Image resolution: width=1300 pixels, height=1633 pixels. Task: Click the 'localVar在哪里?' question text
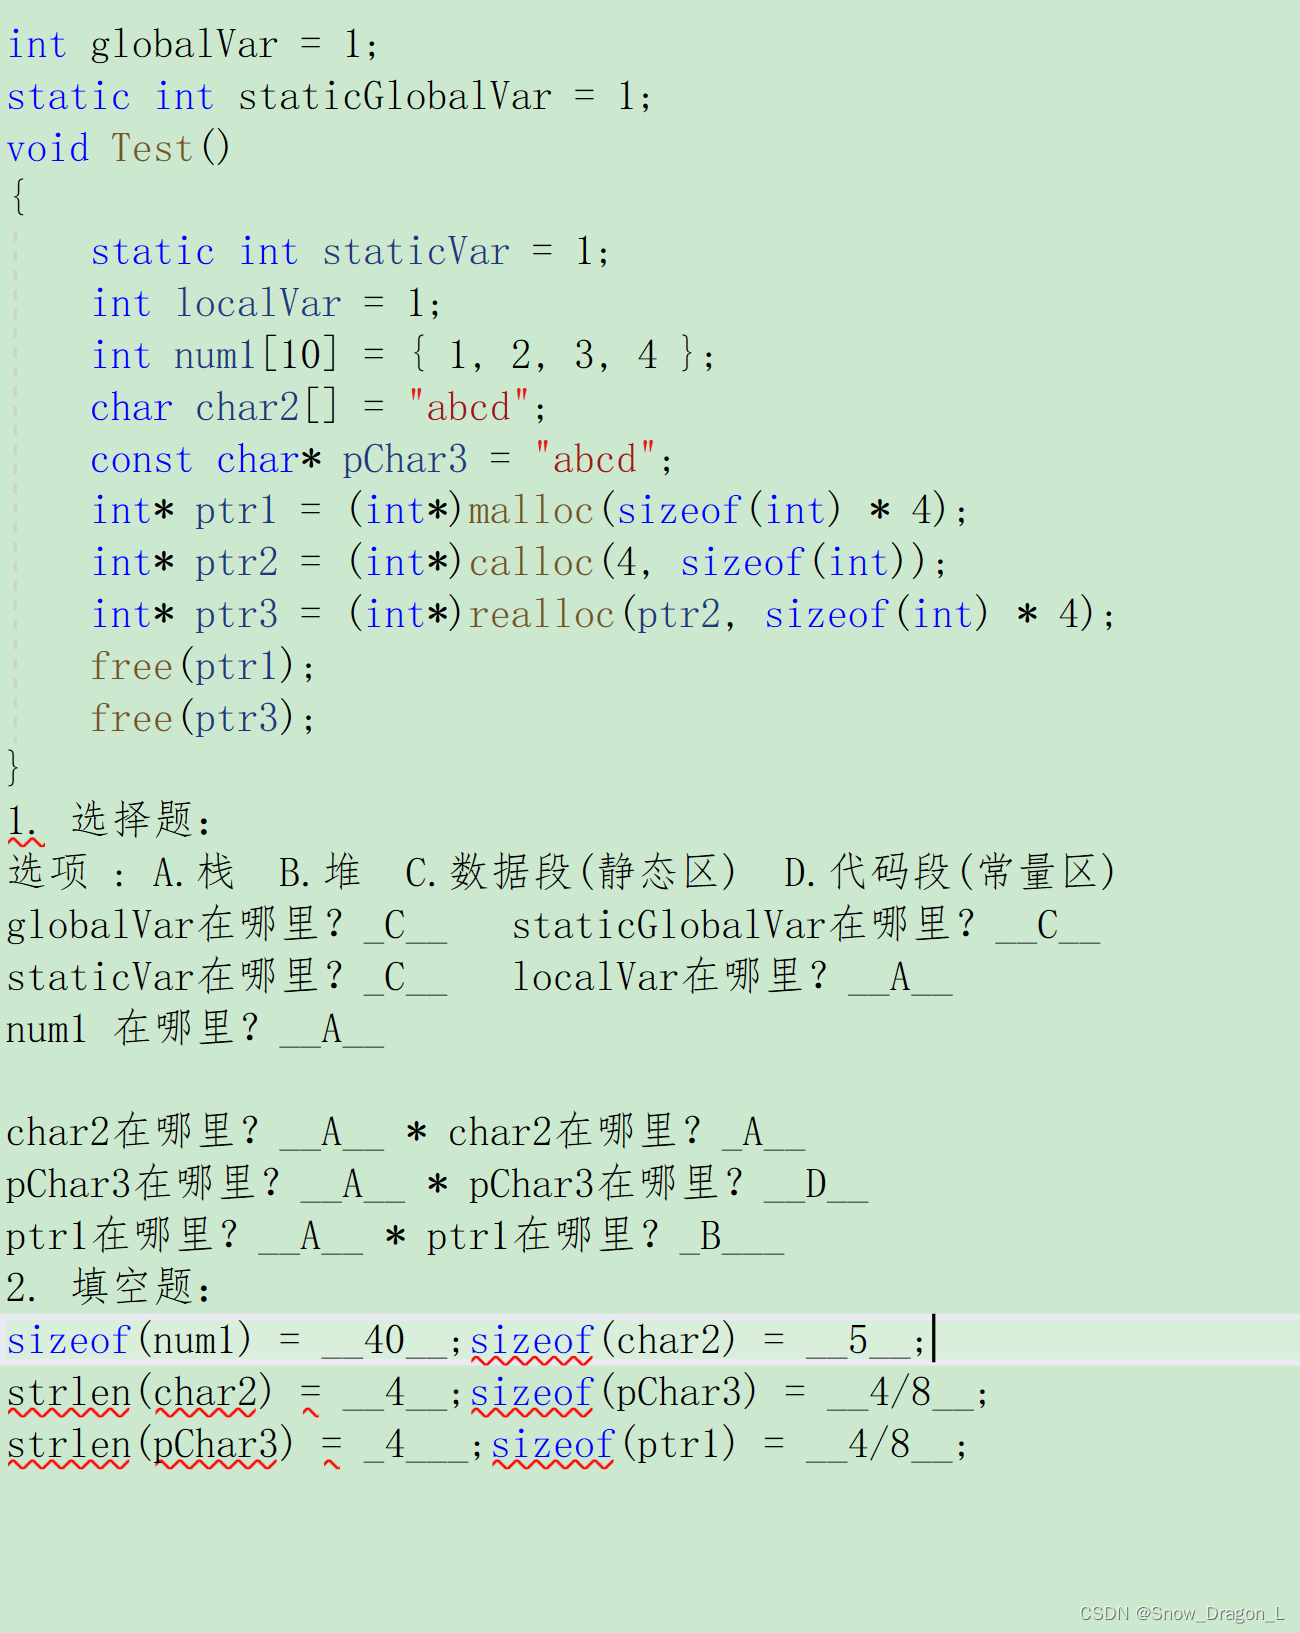tap(670, 977)
